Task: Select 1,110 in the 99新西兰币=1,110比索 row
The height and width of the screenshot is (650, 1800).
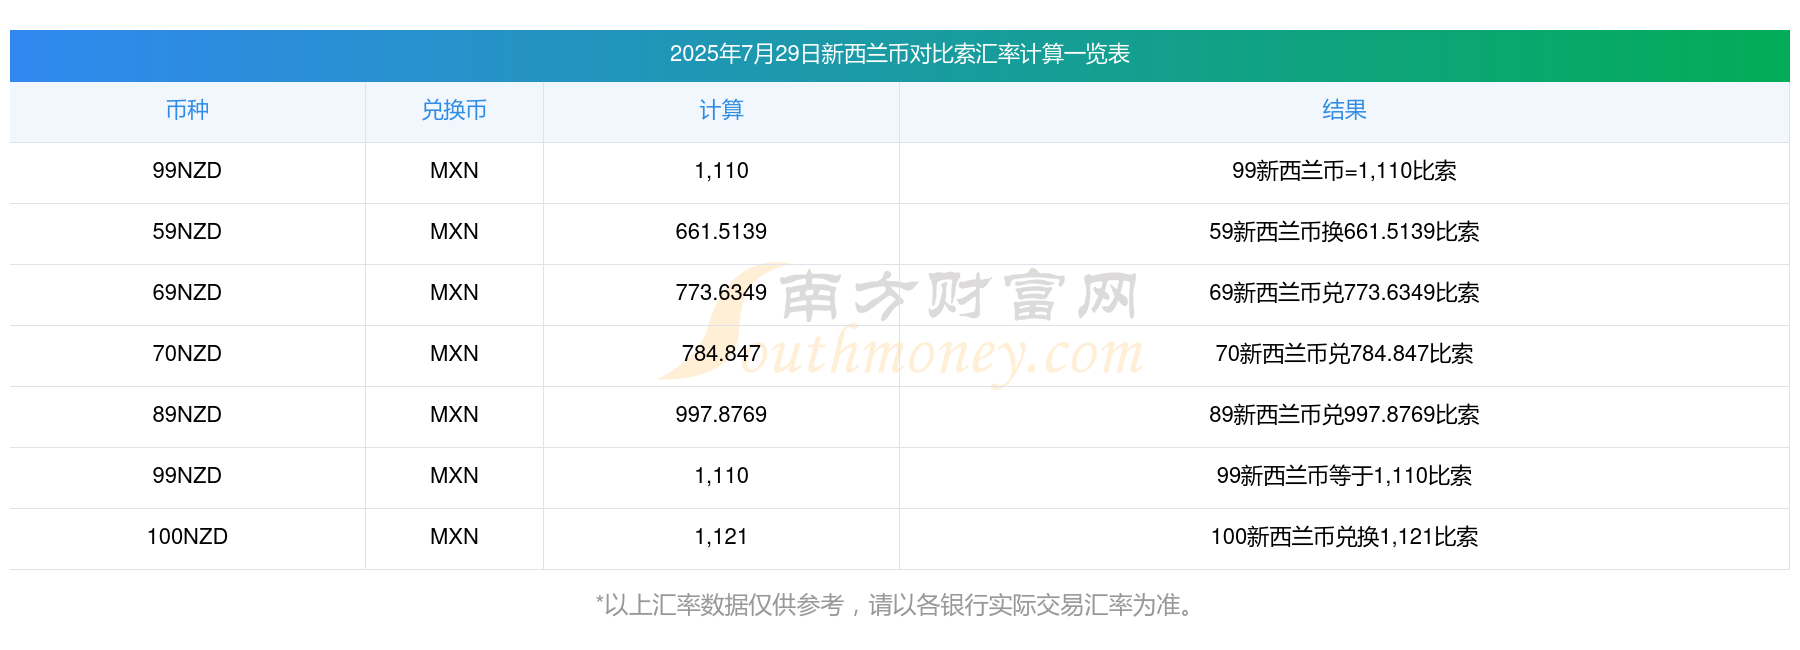Action: pyautogui.click(x=721, y=171)
